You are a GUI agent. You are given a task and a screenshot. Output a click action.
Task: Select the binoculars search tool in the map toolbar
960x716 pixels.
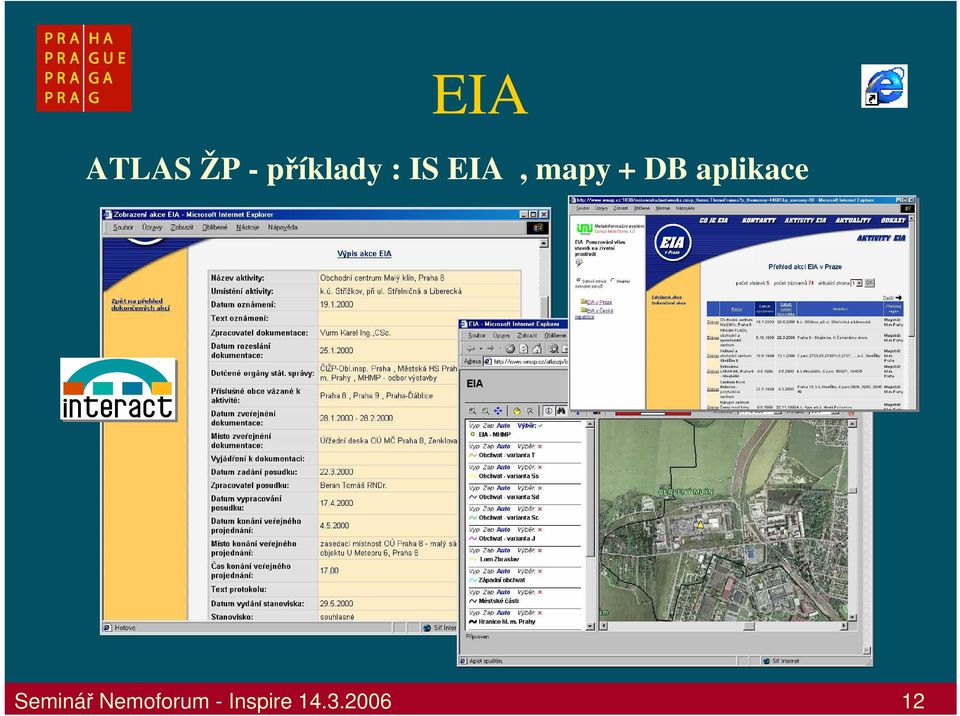point(561,411)
